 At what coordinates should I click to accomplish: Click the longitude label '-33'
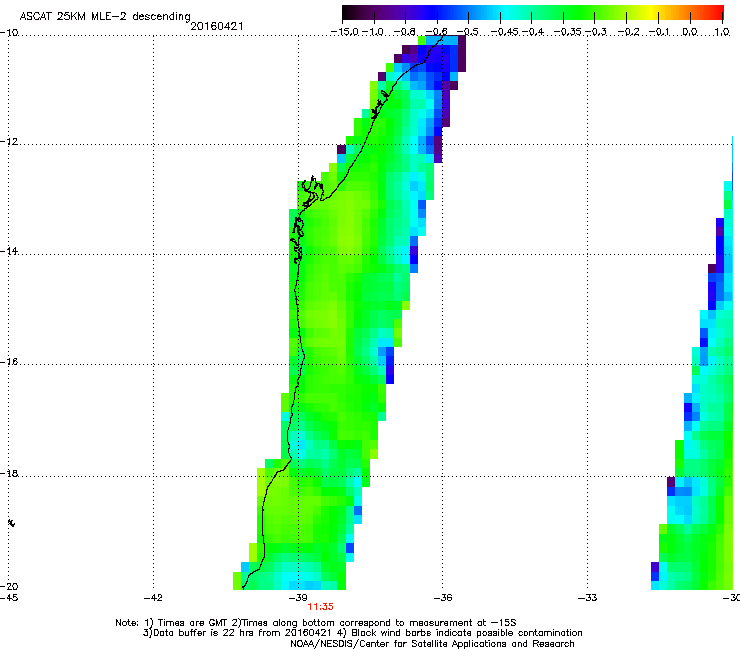pyautogui.click(x=588, y=598)
